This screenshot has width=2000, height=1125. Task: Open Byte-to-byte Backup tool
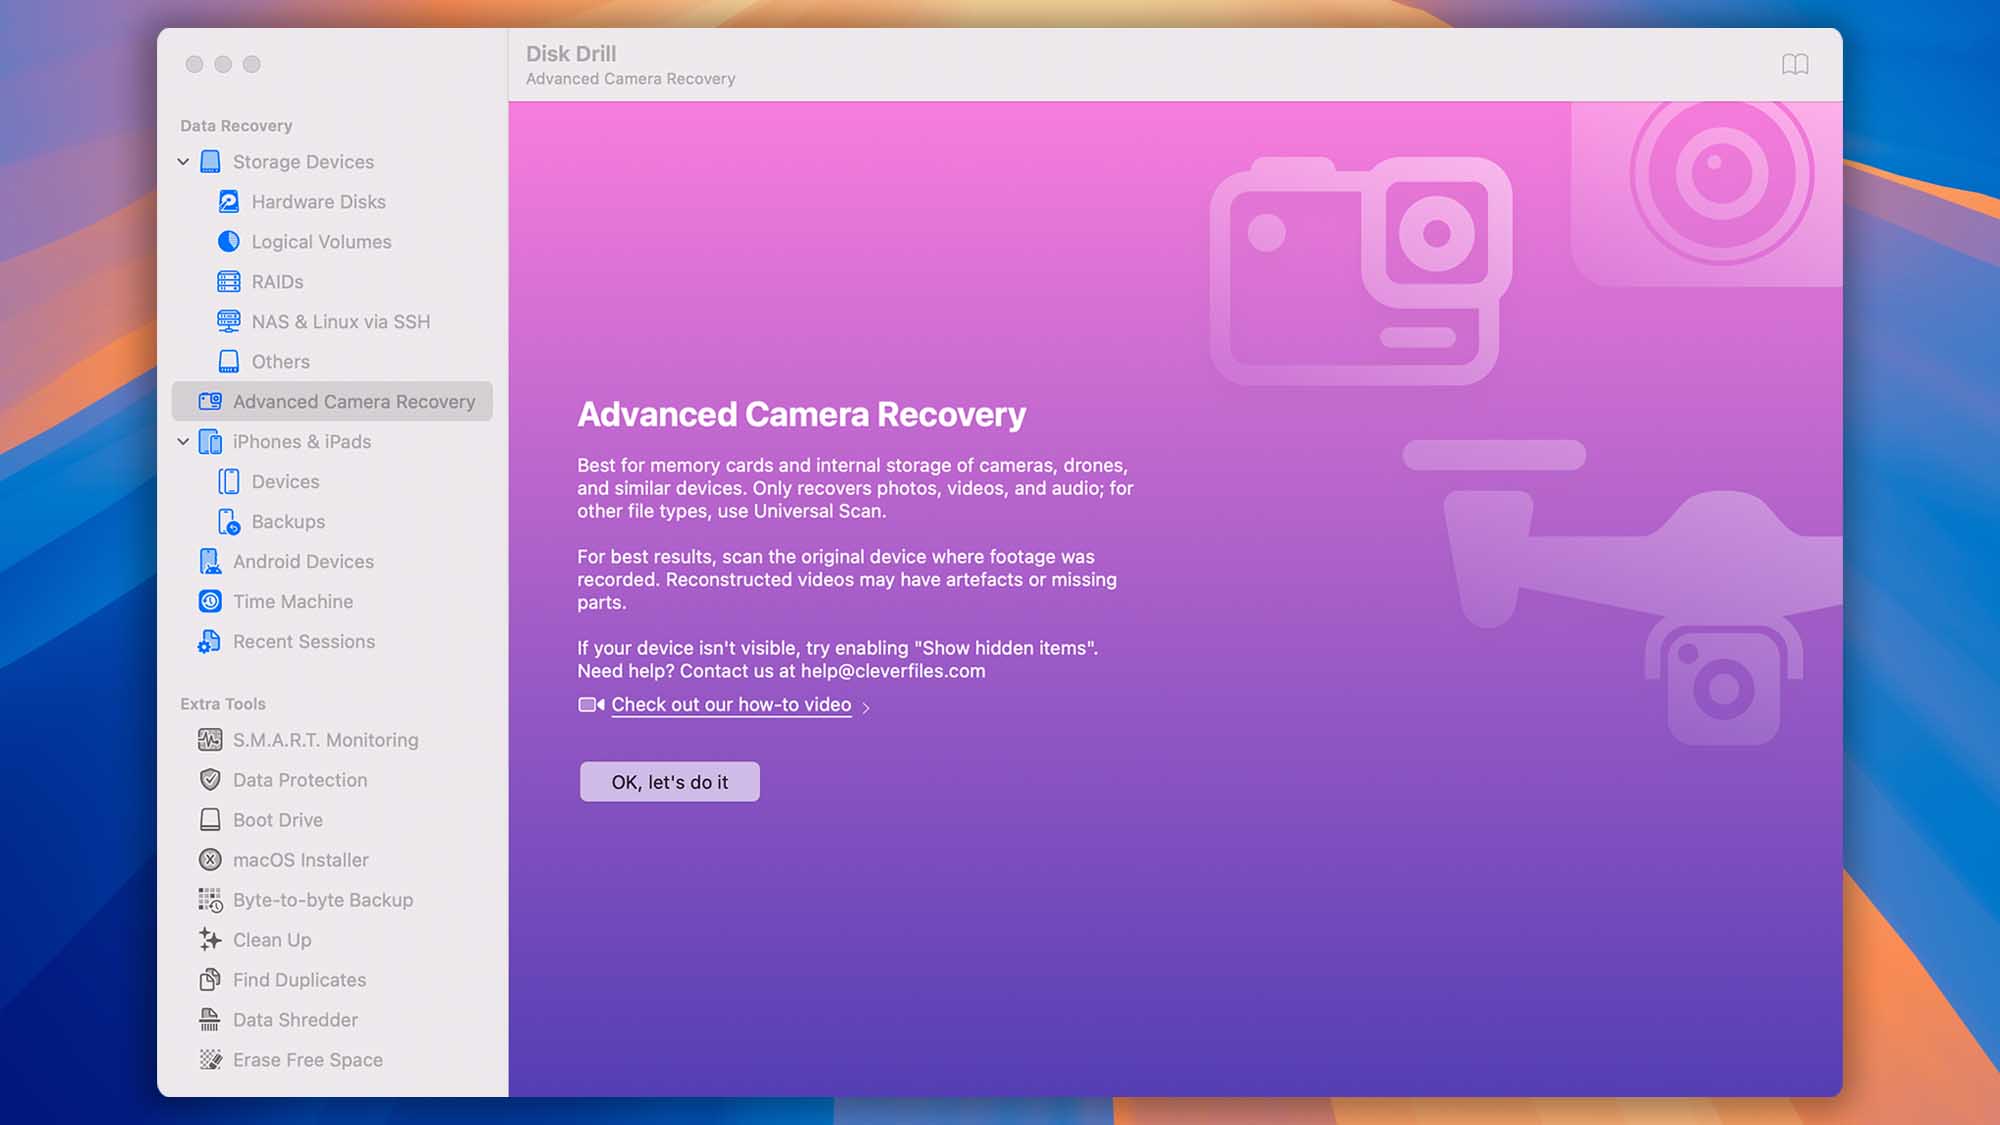[x=332, y=900]
